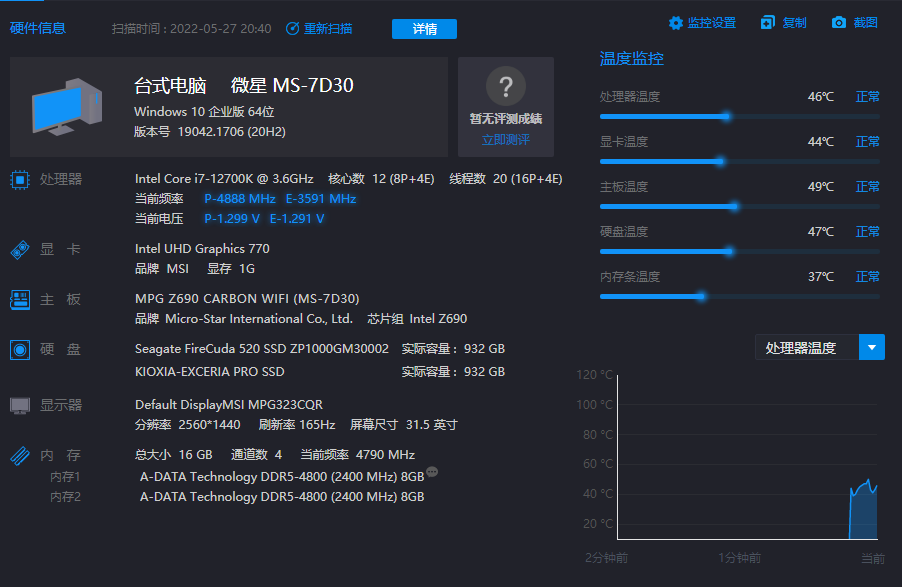Click the processor chip icon
Image resolution: width=902 pixels, height=587 pixels.
pos(20,180)
